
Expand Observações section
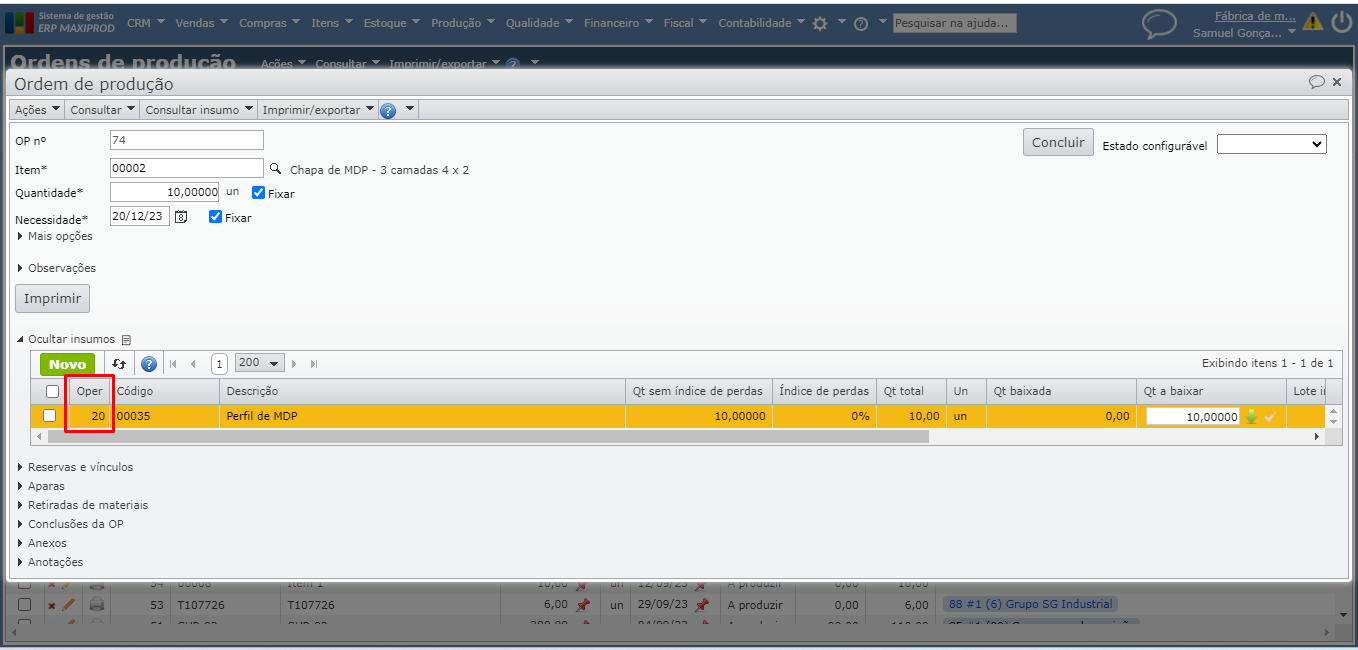57,268
